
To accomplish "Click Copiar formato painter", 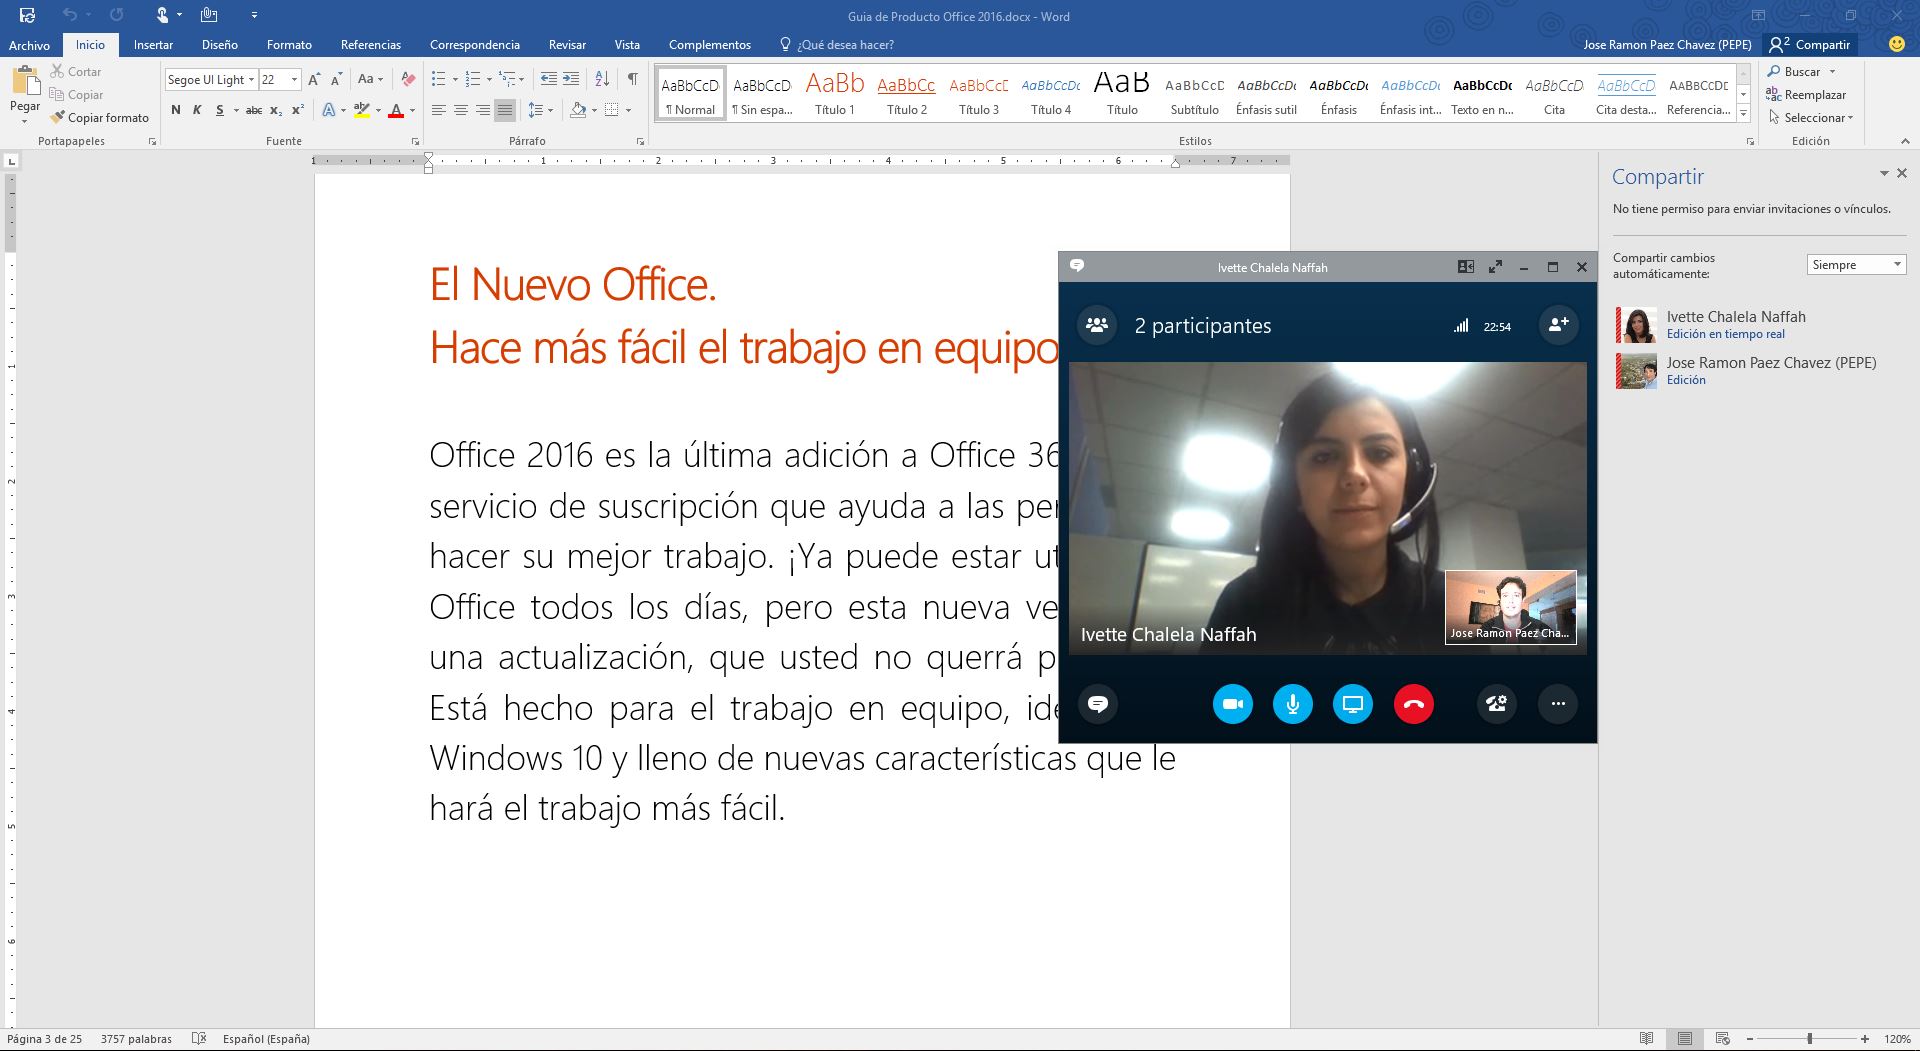I will pyautogui.click(x=99, y=117).
